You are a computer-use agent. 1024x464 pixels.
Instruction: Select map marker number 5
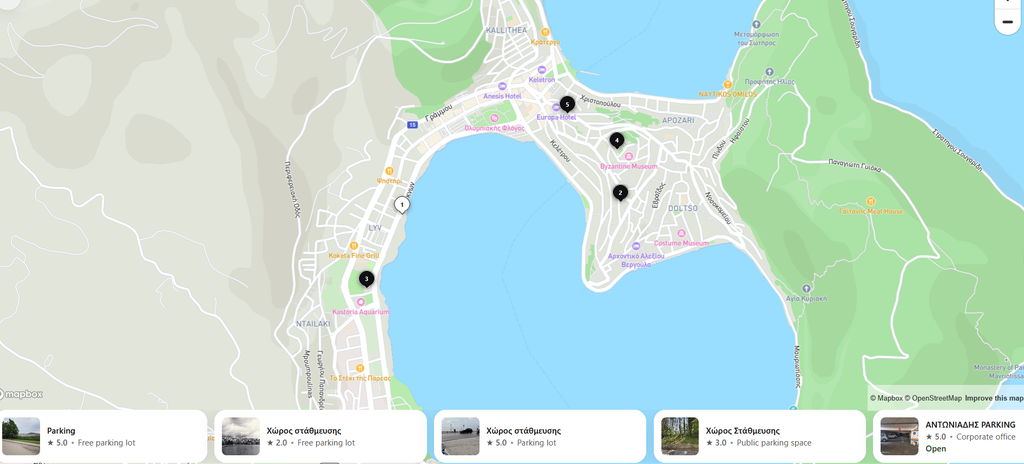tap(567, 104)
